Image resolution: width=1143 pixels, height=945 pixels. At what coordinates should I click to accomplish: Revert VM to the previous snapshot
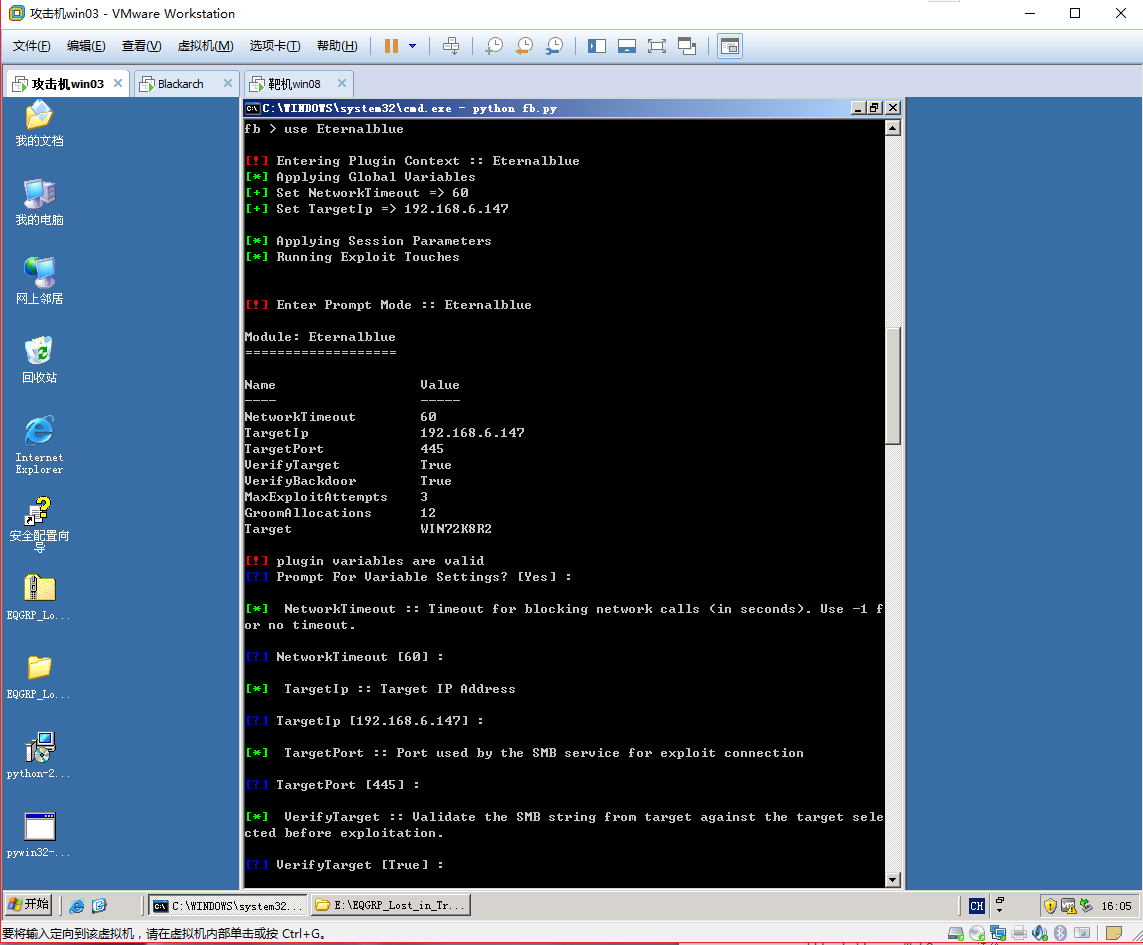(x=524, y=46)
